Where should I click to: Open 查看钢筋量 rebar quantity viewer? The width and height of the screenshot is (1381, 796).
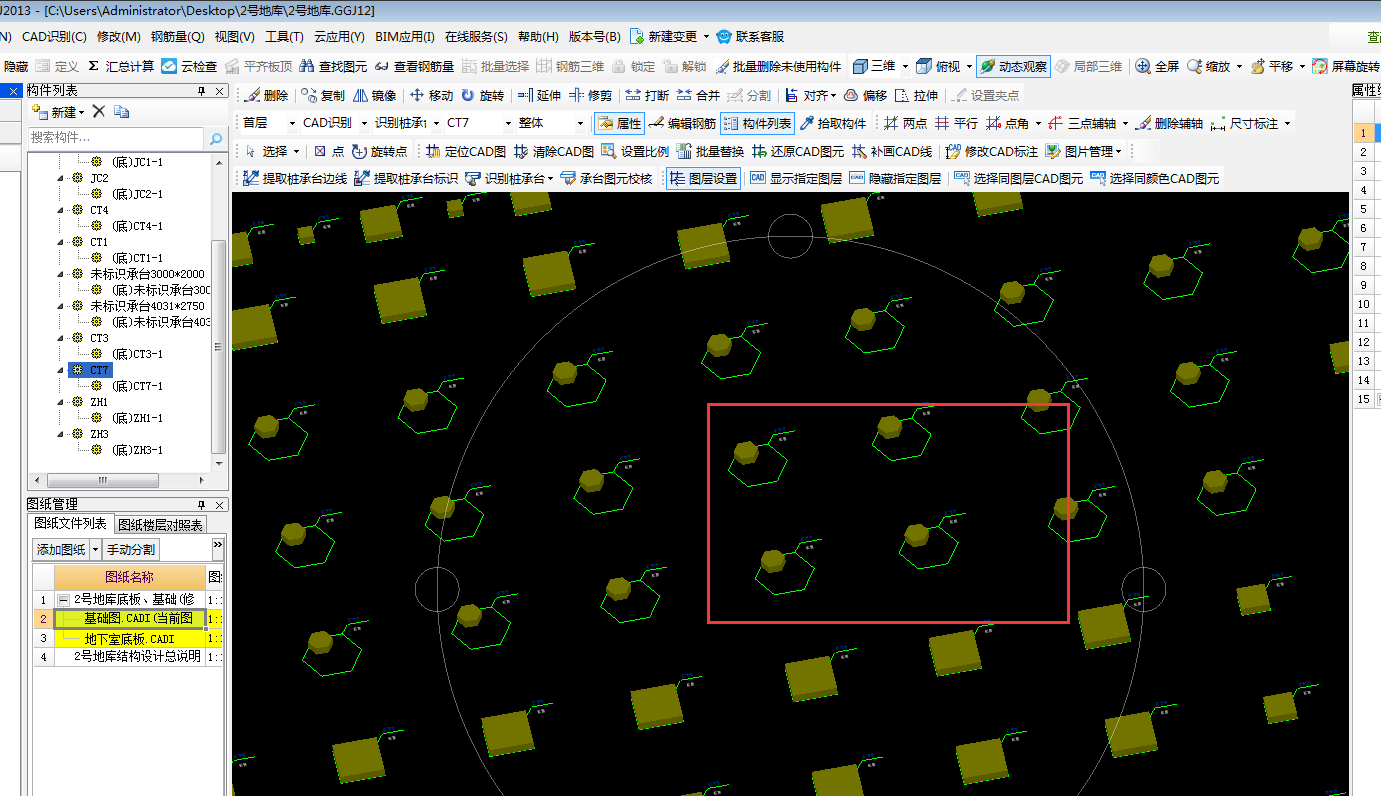coord(413,66)
